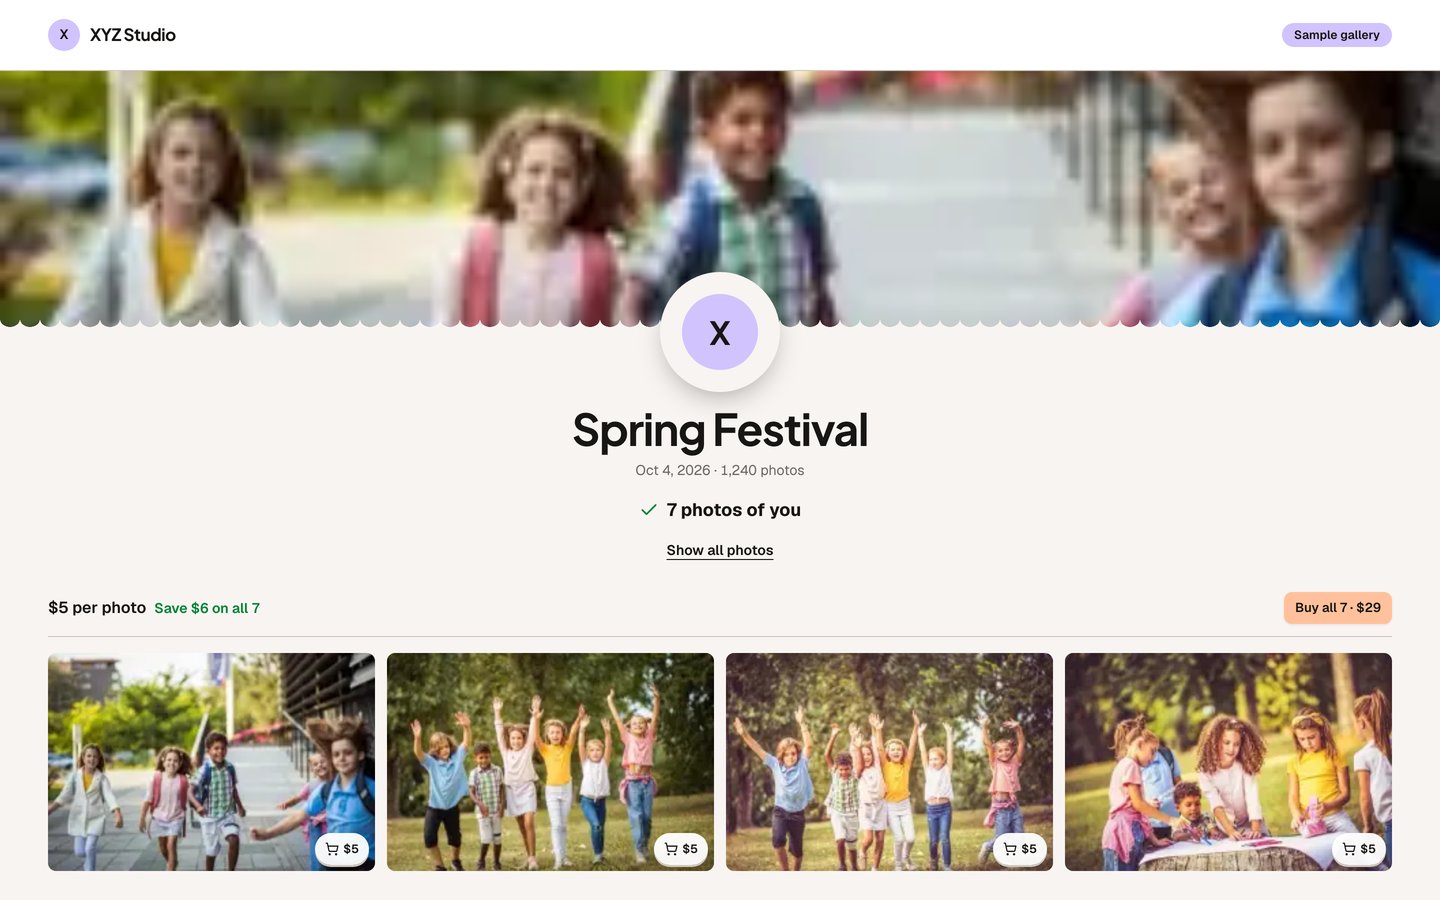Click the Save $6 on all 7 text
This screenshot has height=900, width=1440.
click(207, 608)
